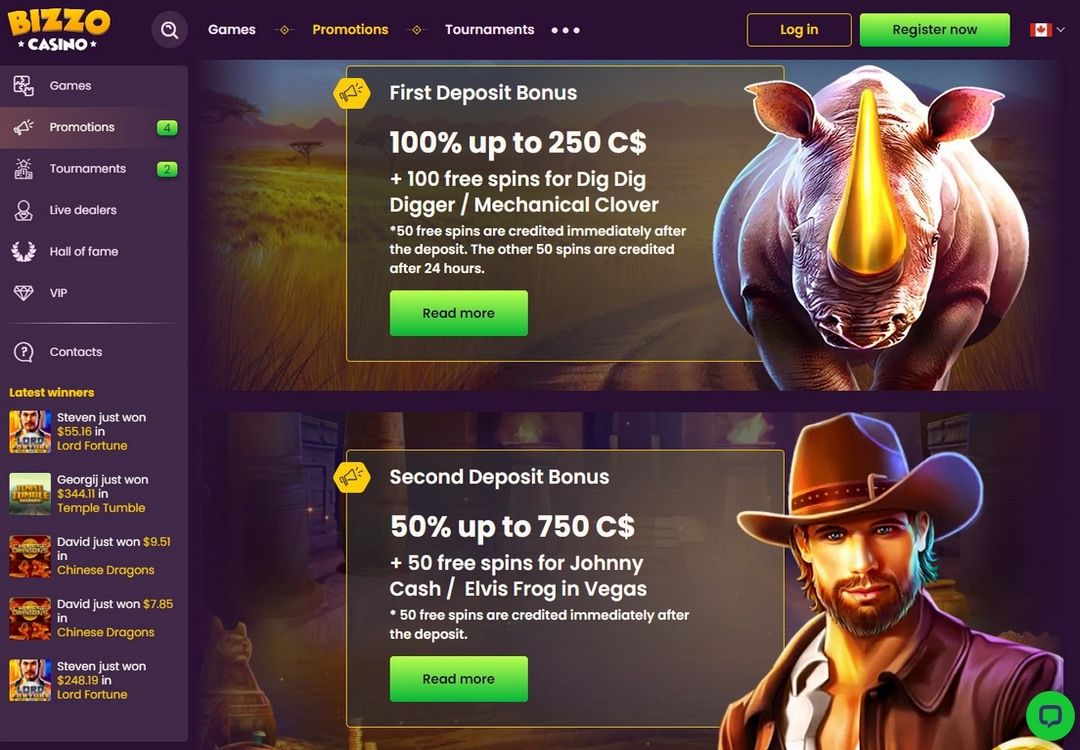1080x750 pixels.
Task: Select Games in top navigation bar
Action: coord(231,30)
